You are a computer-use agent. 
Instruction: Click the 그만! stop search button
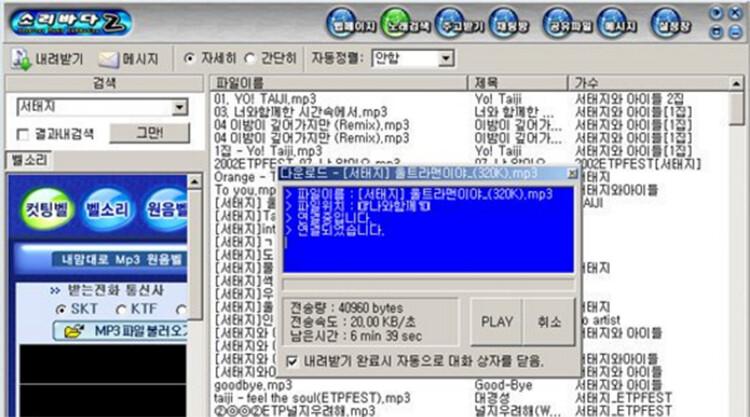(149, 133)
